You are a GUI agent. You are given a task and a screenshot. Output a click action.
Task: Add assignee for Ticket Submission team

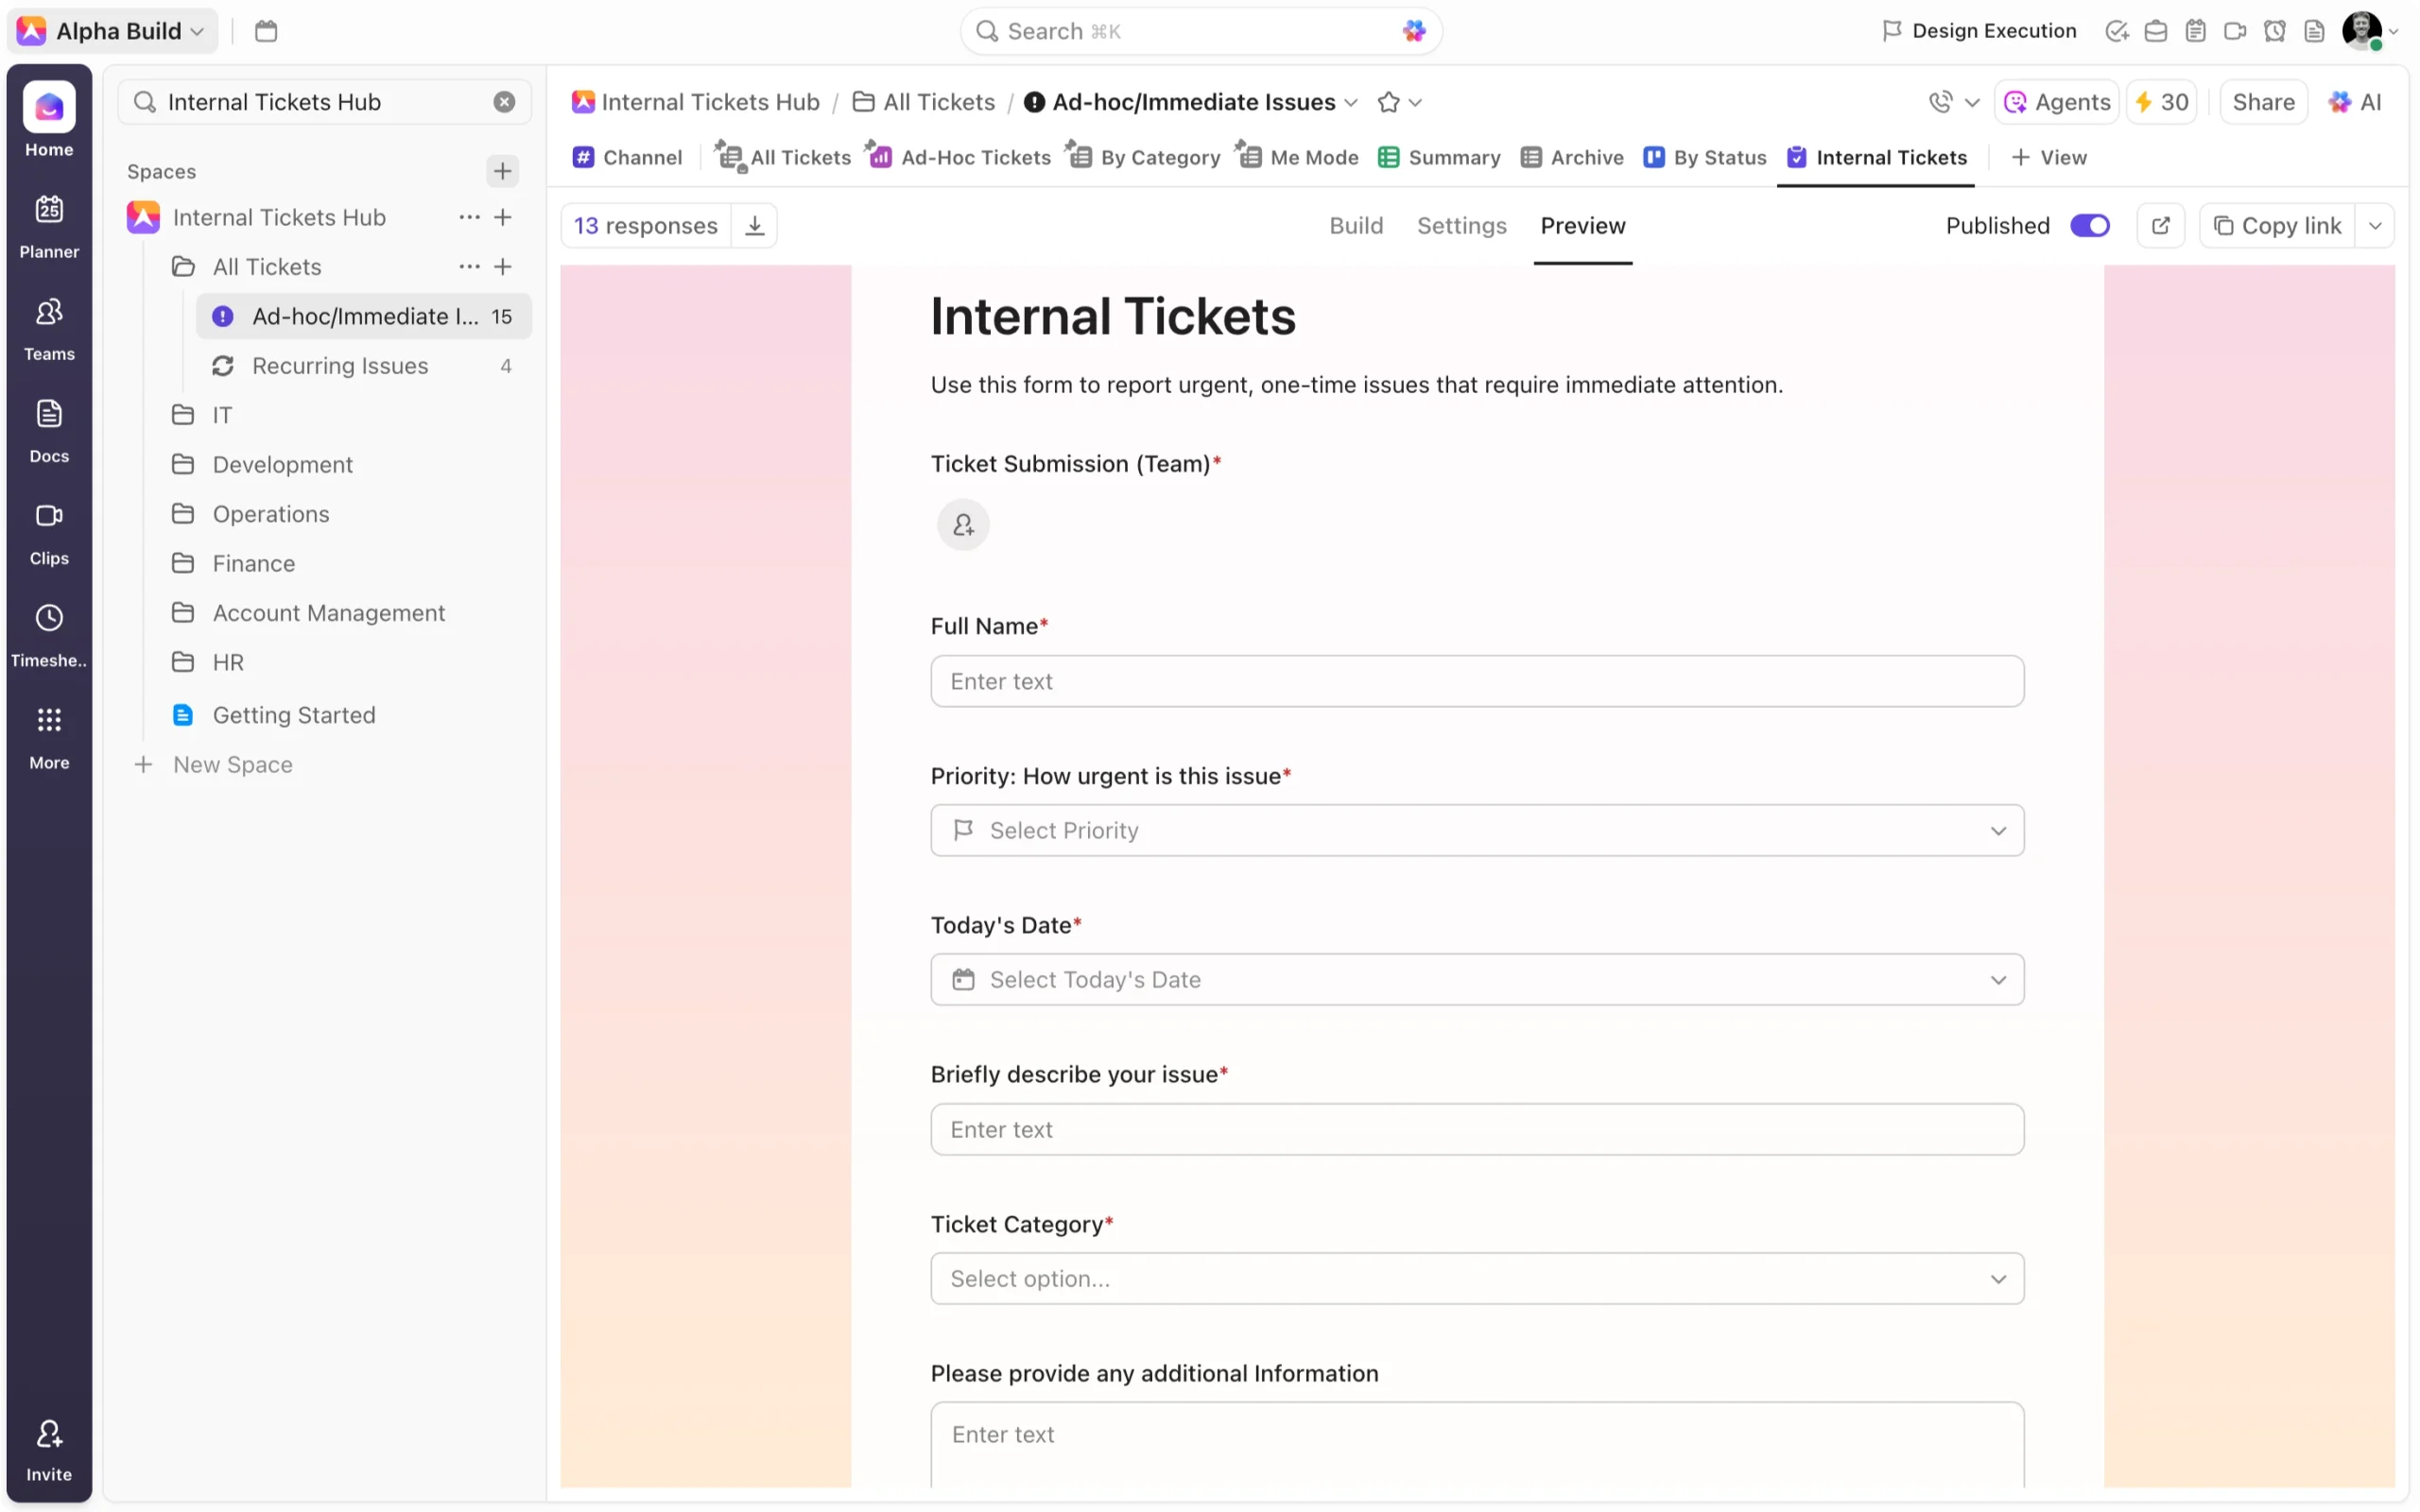pyautogui.click(x=963, y=525)
